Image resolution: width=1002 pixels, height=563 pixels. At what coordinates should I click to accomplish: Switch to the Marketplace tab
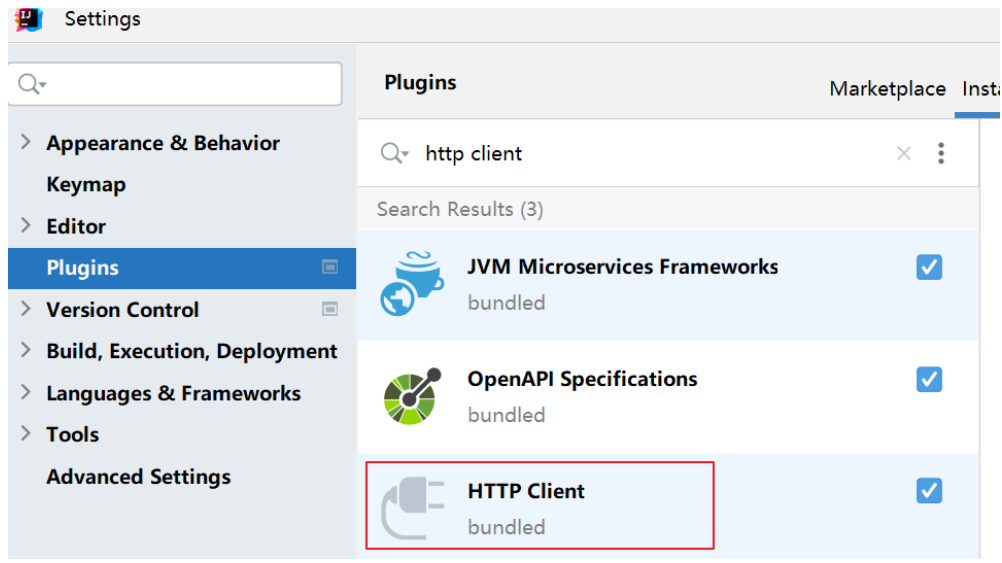tap(887, 89)
